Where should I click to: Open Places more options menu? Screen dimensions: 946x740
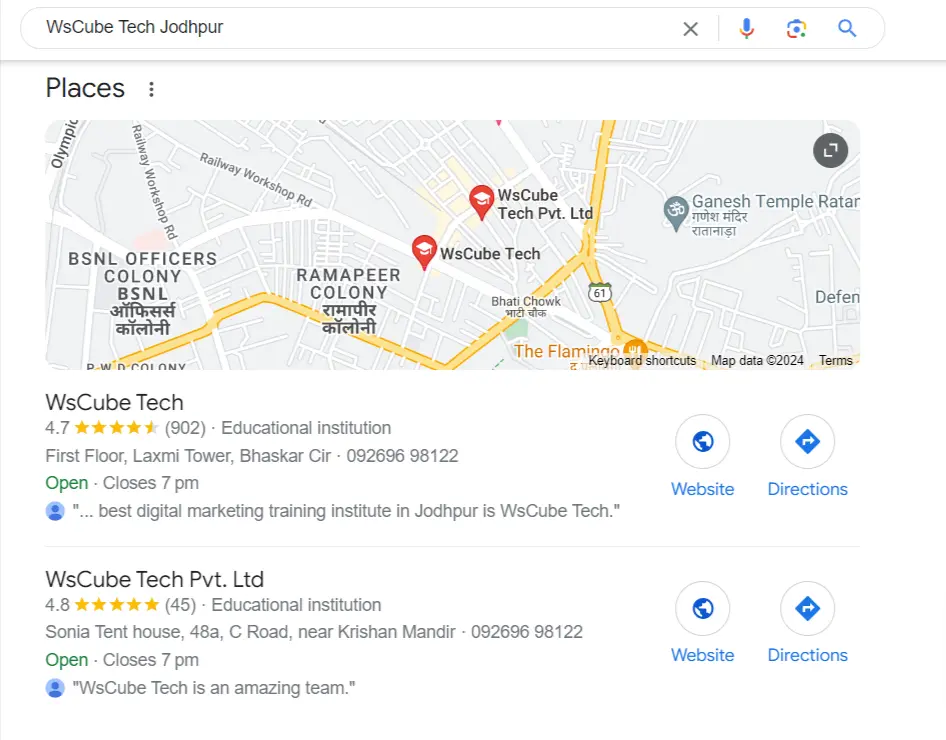click(151, 89)
